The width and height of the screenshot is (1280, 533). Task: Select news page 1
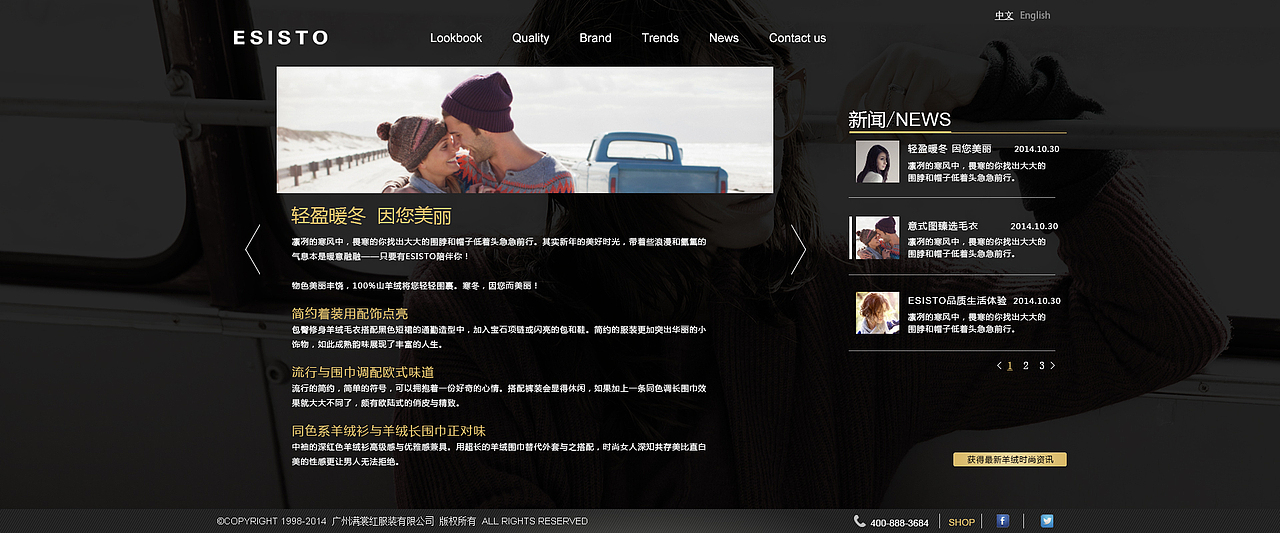click(1010, 366)
